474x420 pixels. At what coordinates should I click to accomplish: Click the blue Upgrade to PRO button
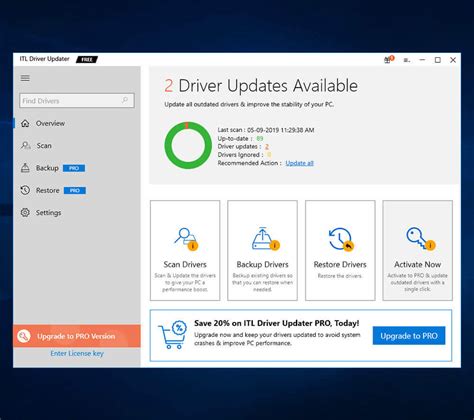409,336
